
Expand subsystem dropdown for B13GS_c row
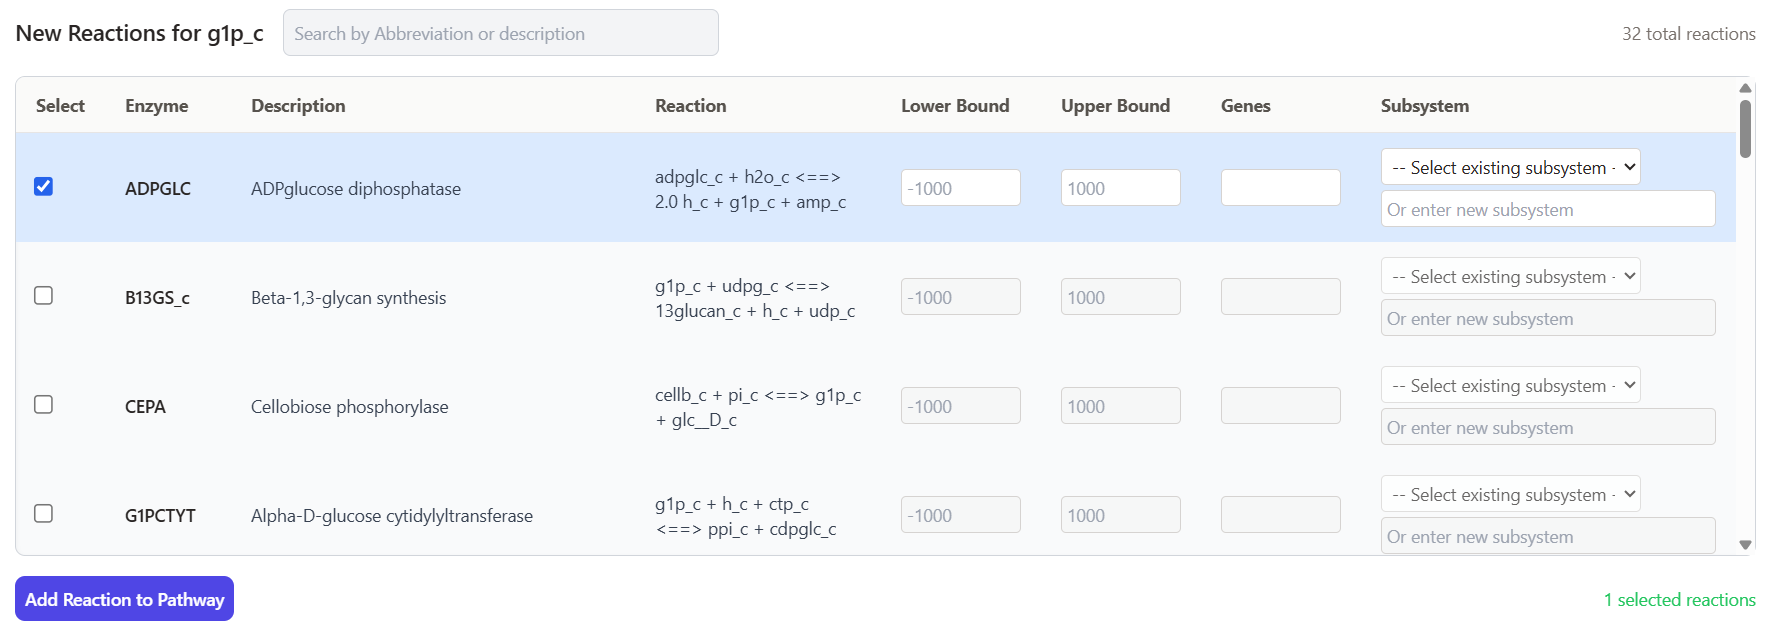(x=1510, y=276)
